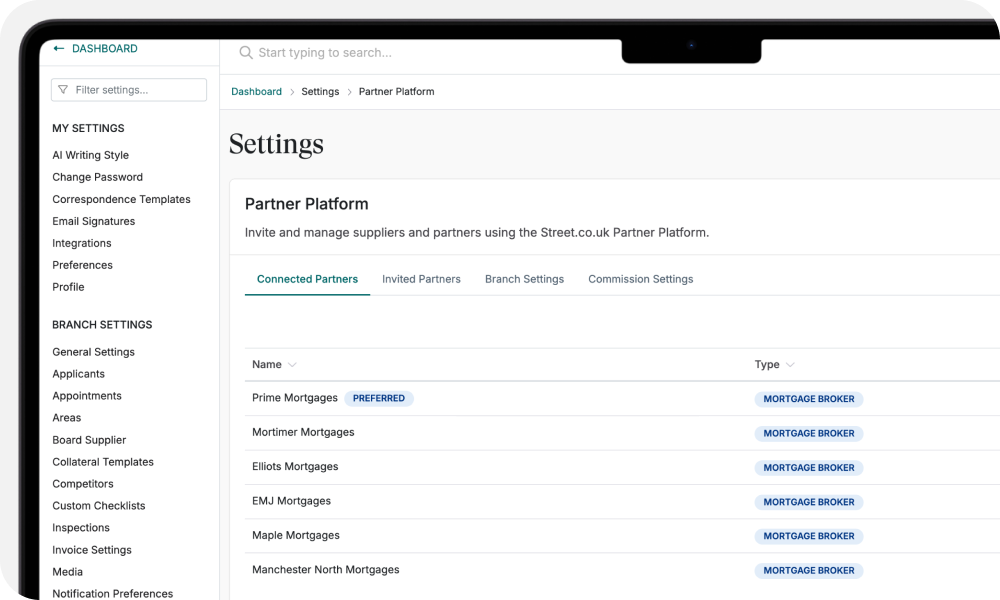Click the Settings breadcrumb item
The width and height of the screenshot is (1000, 600).
pos(320,92)
